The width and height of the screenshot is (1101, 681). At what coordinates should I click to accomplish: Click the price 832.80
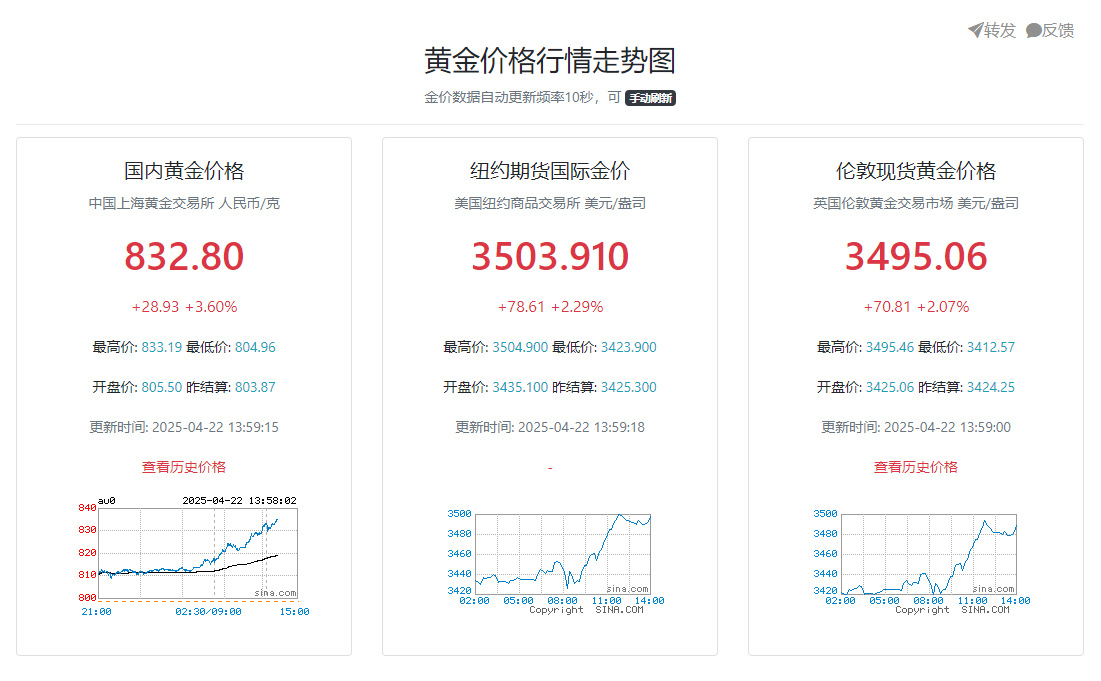184,256
